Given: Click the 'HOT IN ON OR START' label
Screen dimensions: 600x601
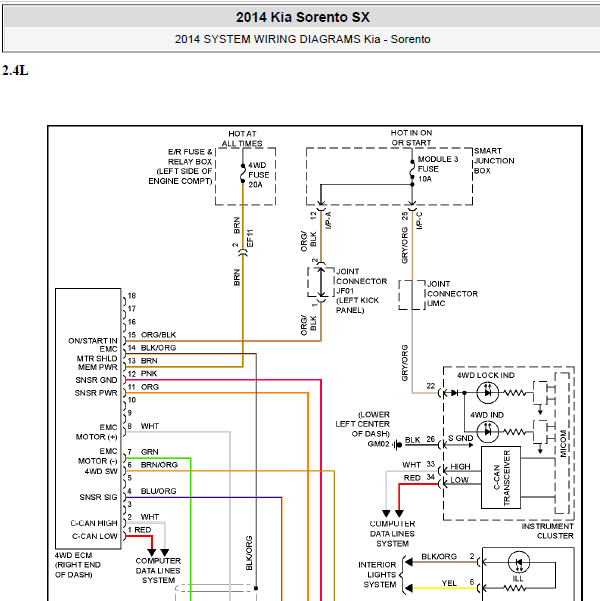Looking at the screenshot, I should (x=411, y=138).
